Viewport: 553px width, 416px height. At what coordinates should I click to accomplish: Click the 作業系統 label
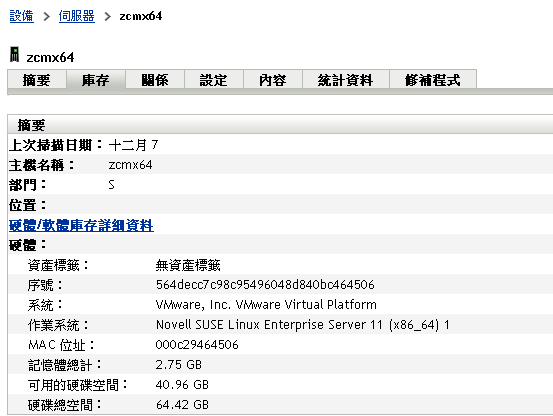point(58,325)
